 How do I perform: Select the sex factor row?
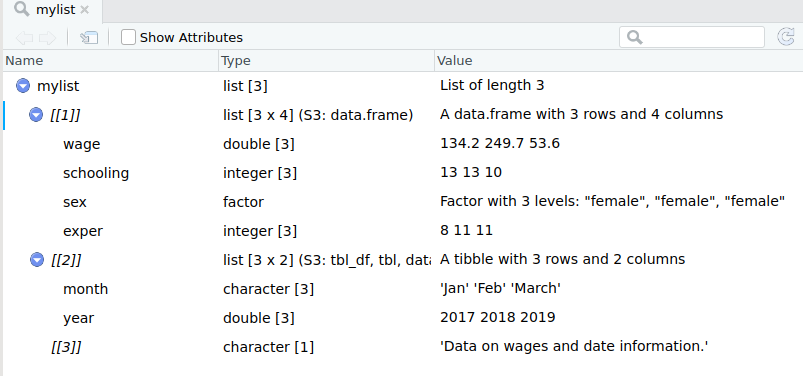pos(403,202)
